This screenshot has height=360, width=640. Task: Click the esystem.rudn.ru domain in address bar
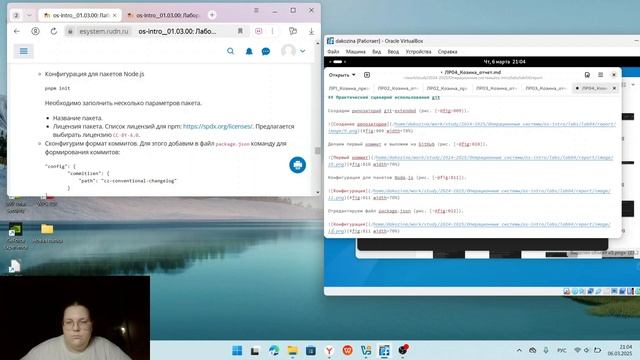click(x=104, y=31)
